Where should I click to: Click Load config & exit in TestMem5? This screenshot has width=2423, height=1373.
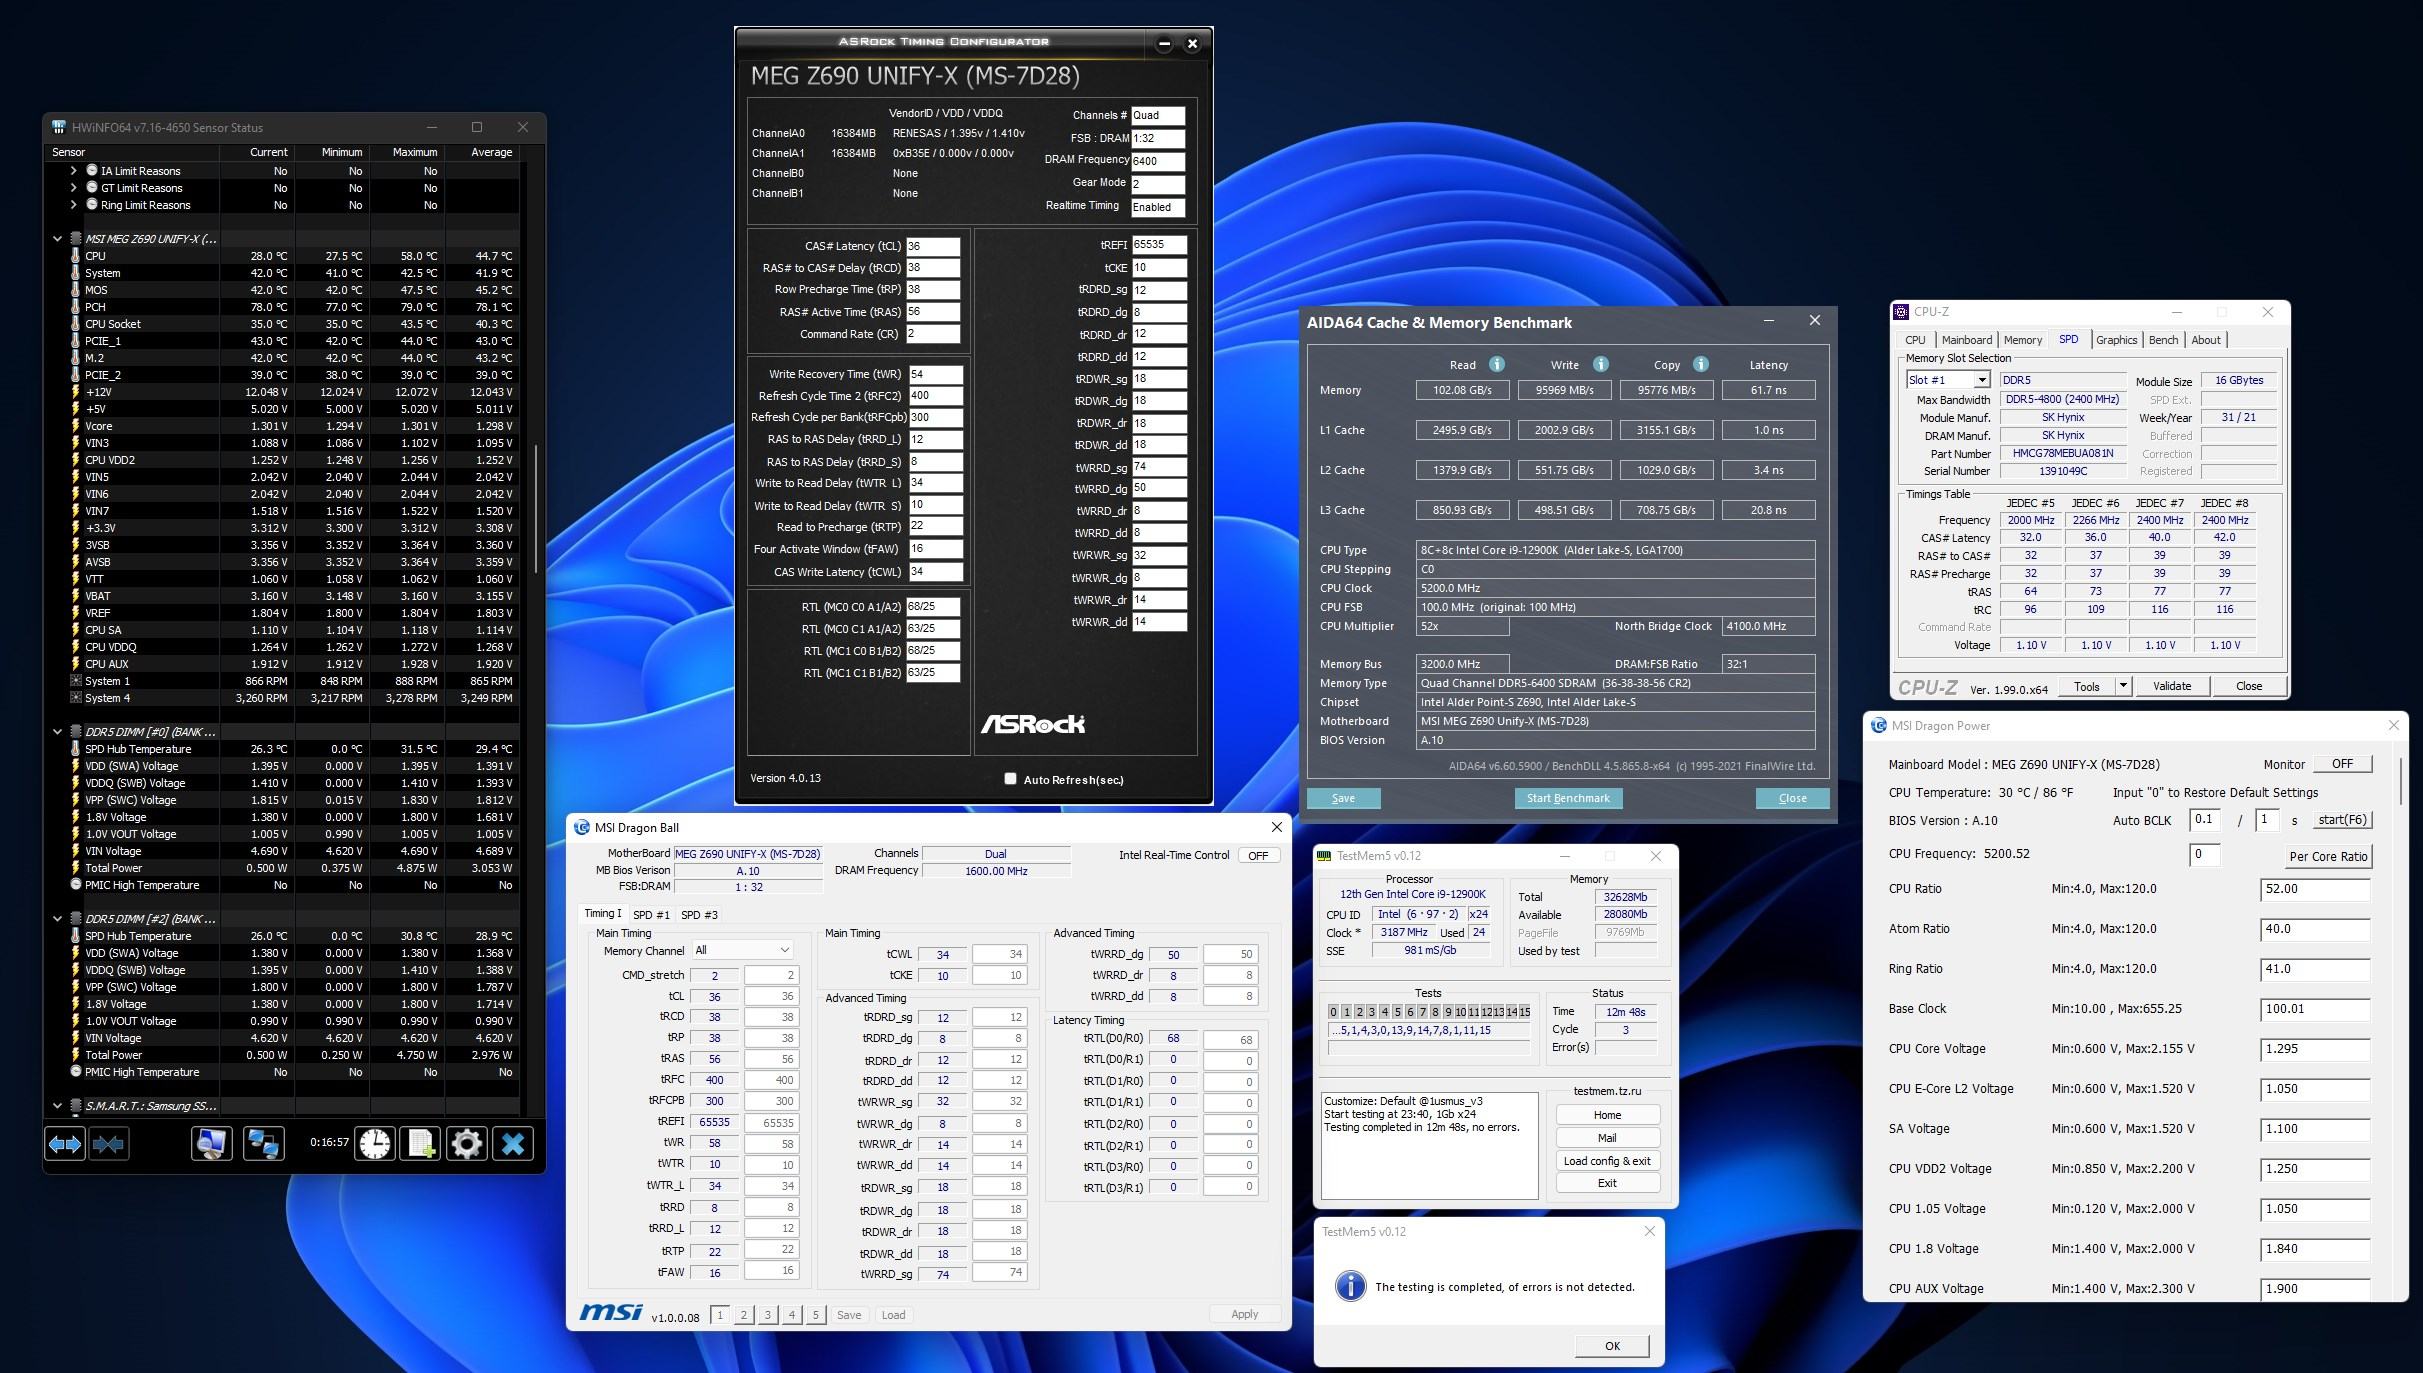(x=1606, y=1161)
